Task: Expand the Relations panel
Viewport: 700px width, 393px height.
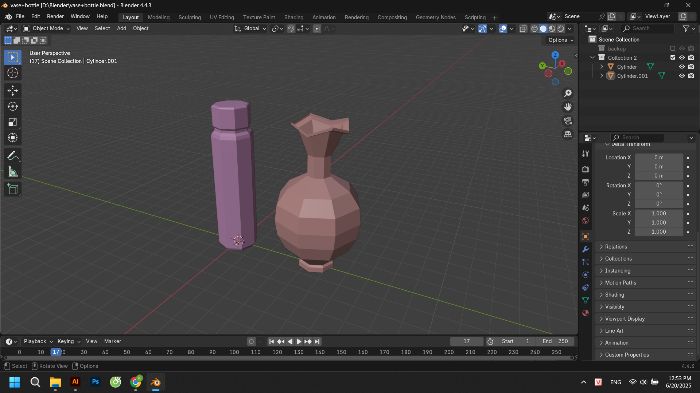Action: coord(646,247)
